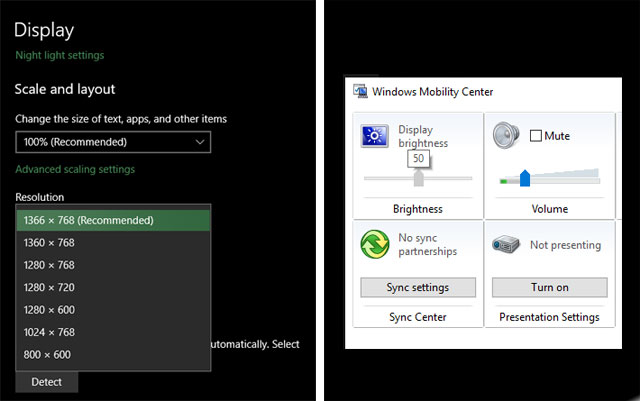Screen dimensions: 640x401
Task: Open Advanced scaling settings link
Action: (x=74, y=169)
